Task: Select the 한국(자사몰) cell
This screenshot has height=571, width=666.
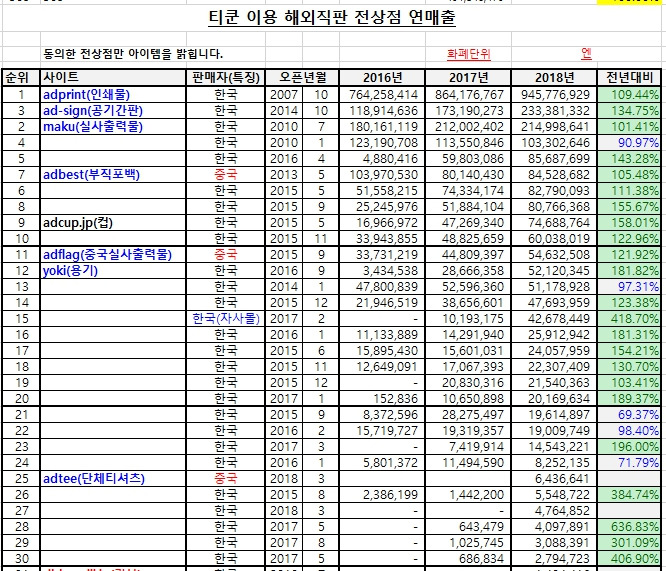Action: [226, 318]
